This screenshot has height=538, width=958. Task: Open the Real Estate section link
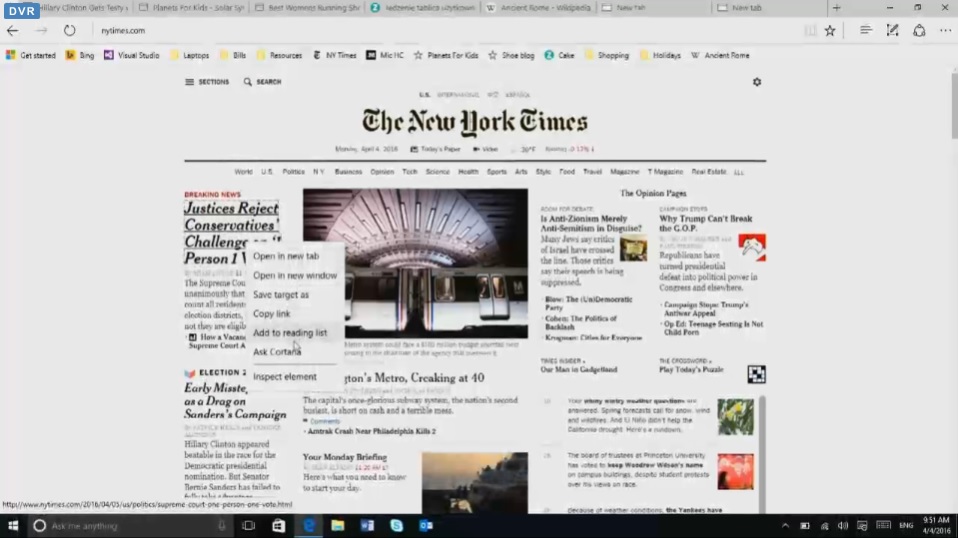709,172
